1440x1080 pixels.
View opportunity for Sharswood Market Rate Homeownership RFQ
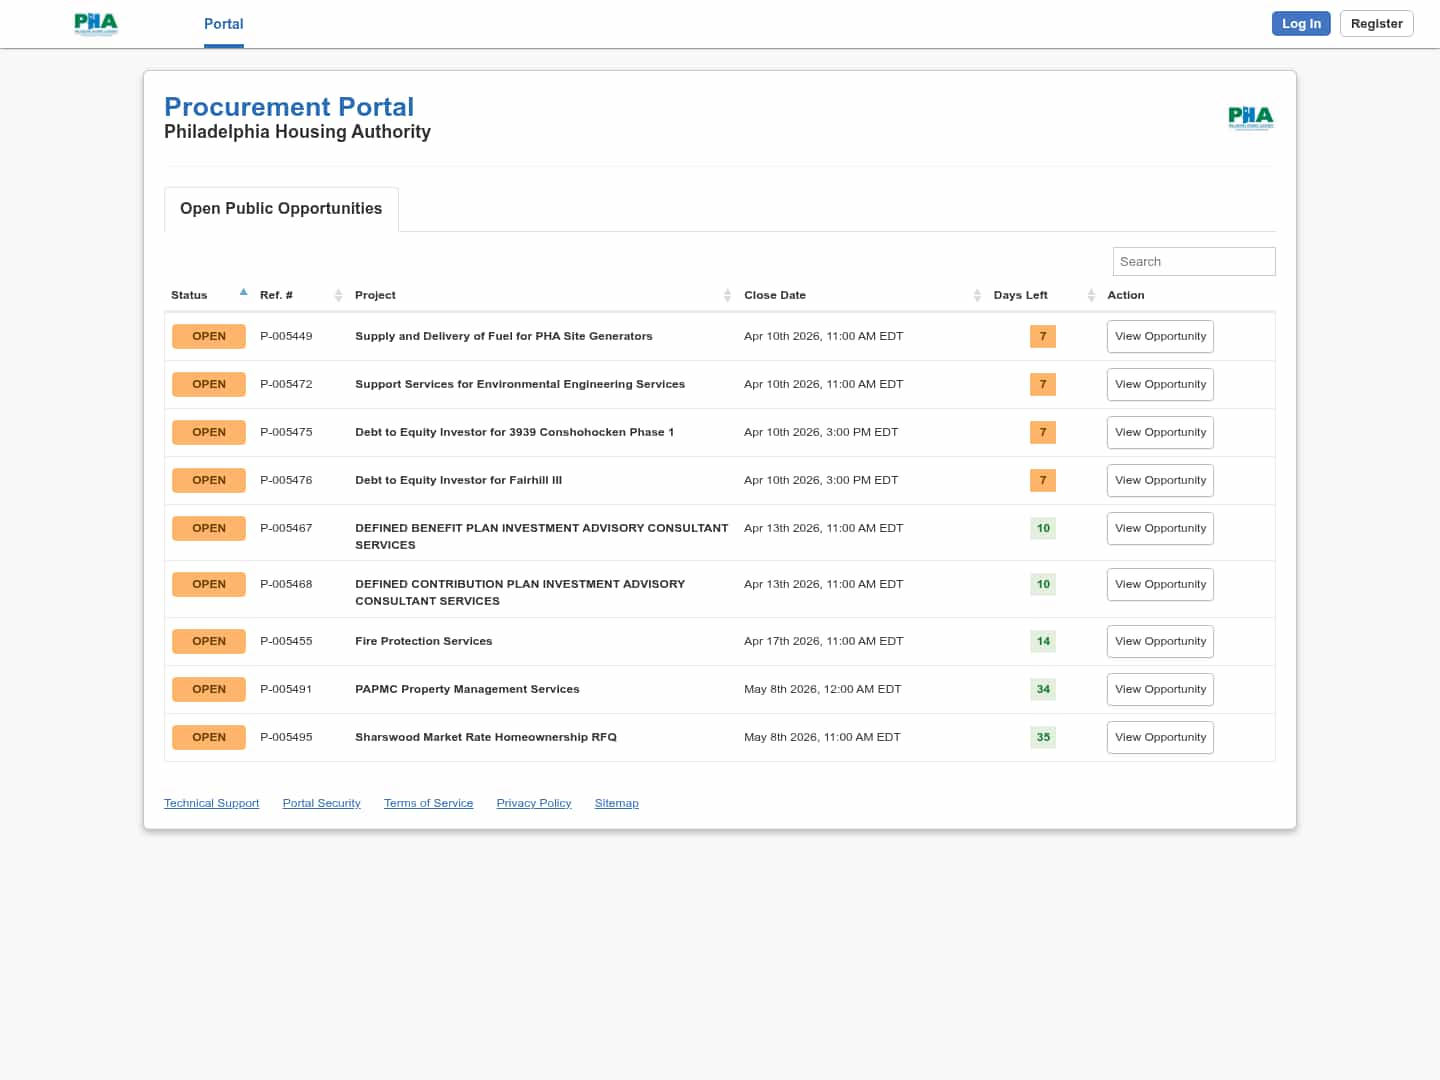click(1160, 737)
